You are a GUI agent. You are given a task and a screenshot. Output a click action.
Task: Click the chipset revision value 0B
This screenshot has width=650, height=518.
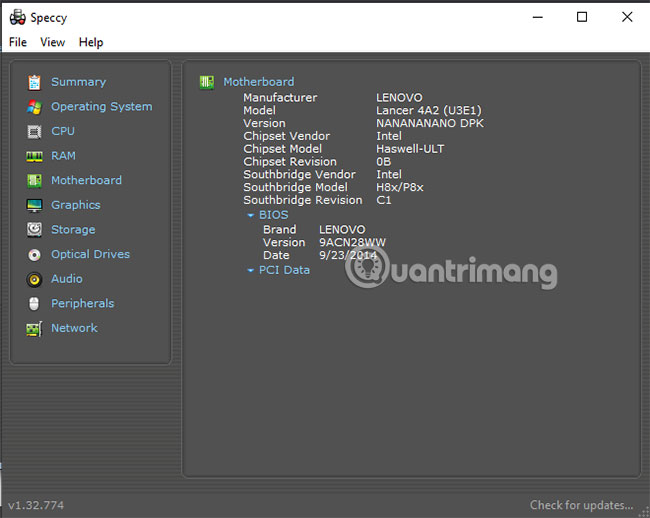(x=383, y=162)
